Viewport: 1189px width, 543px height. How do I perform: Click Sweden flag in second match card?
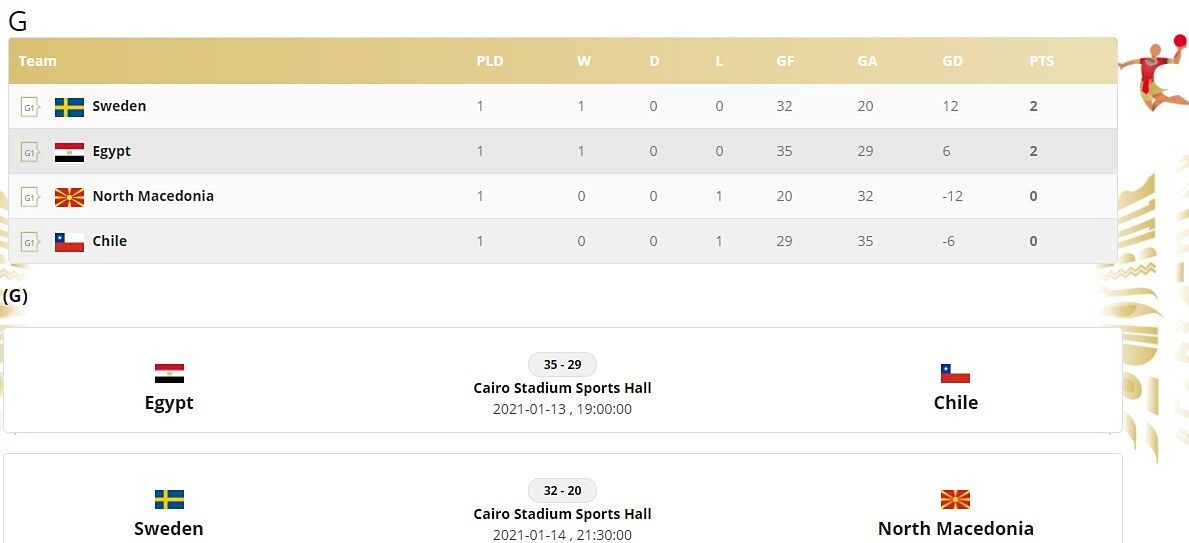(x=169, y=500)
